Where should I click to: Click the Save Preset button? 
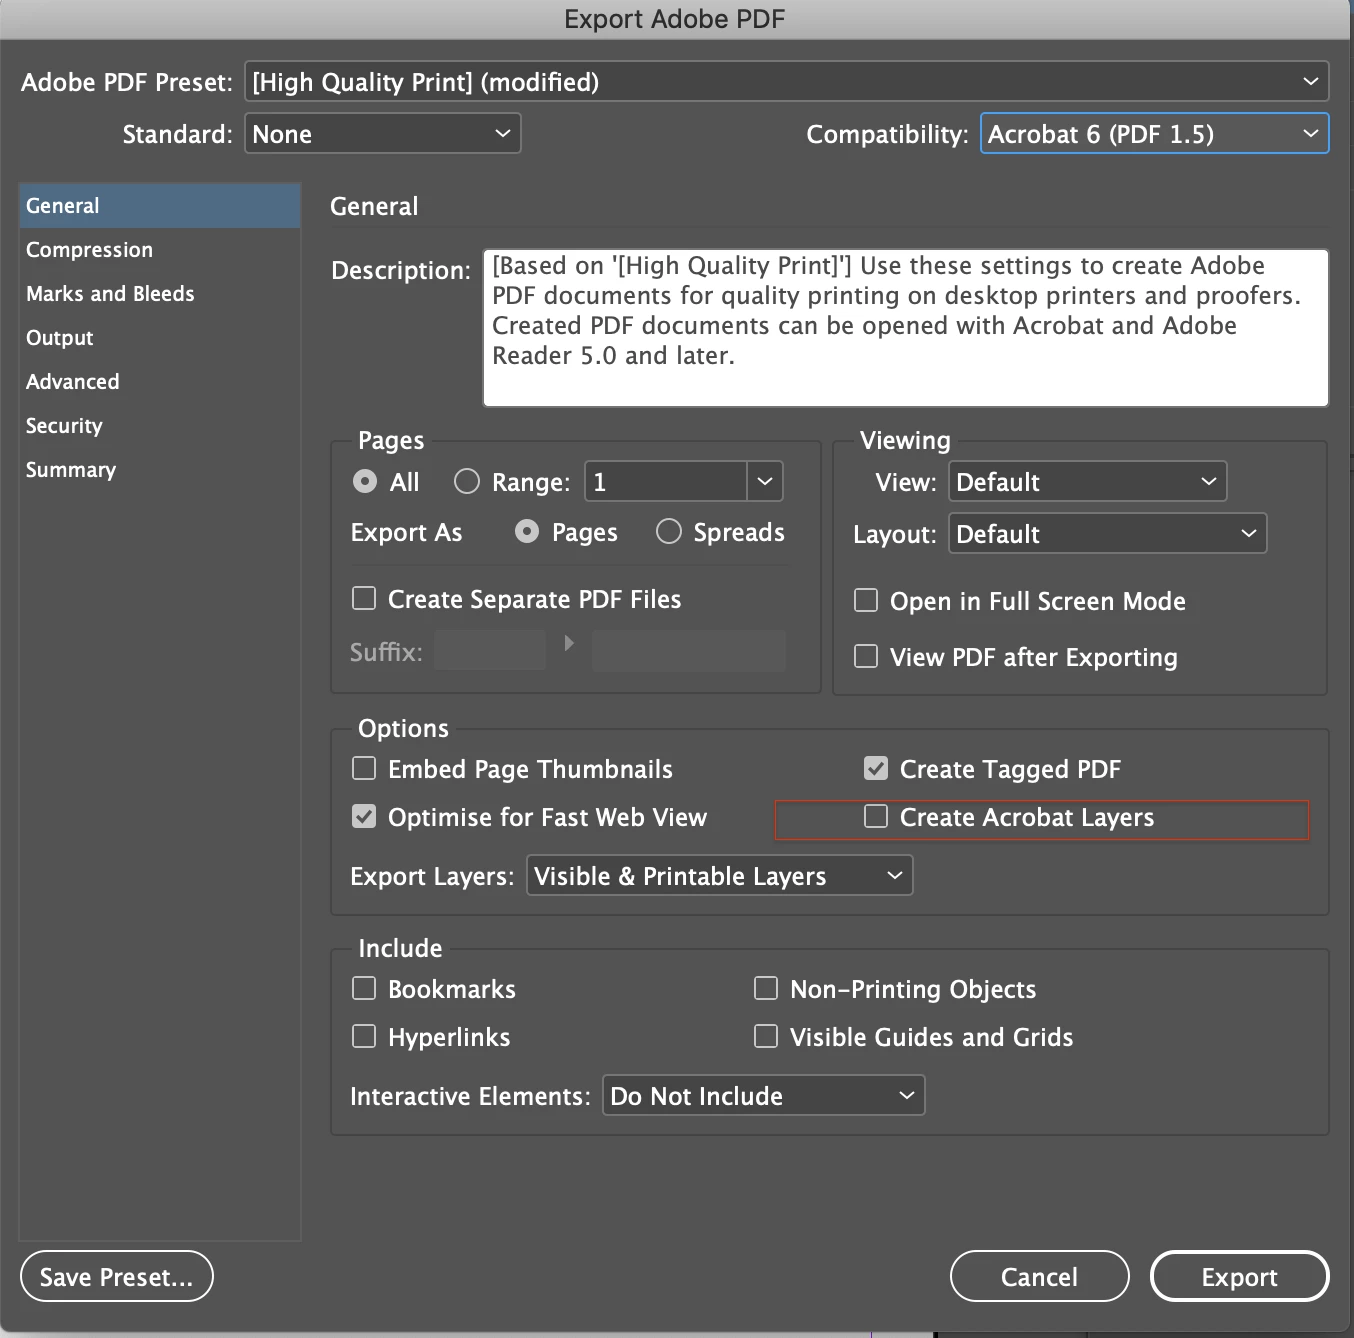click(117, 1276)
